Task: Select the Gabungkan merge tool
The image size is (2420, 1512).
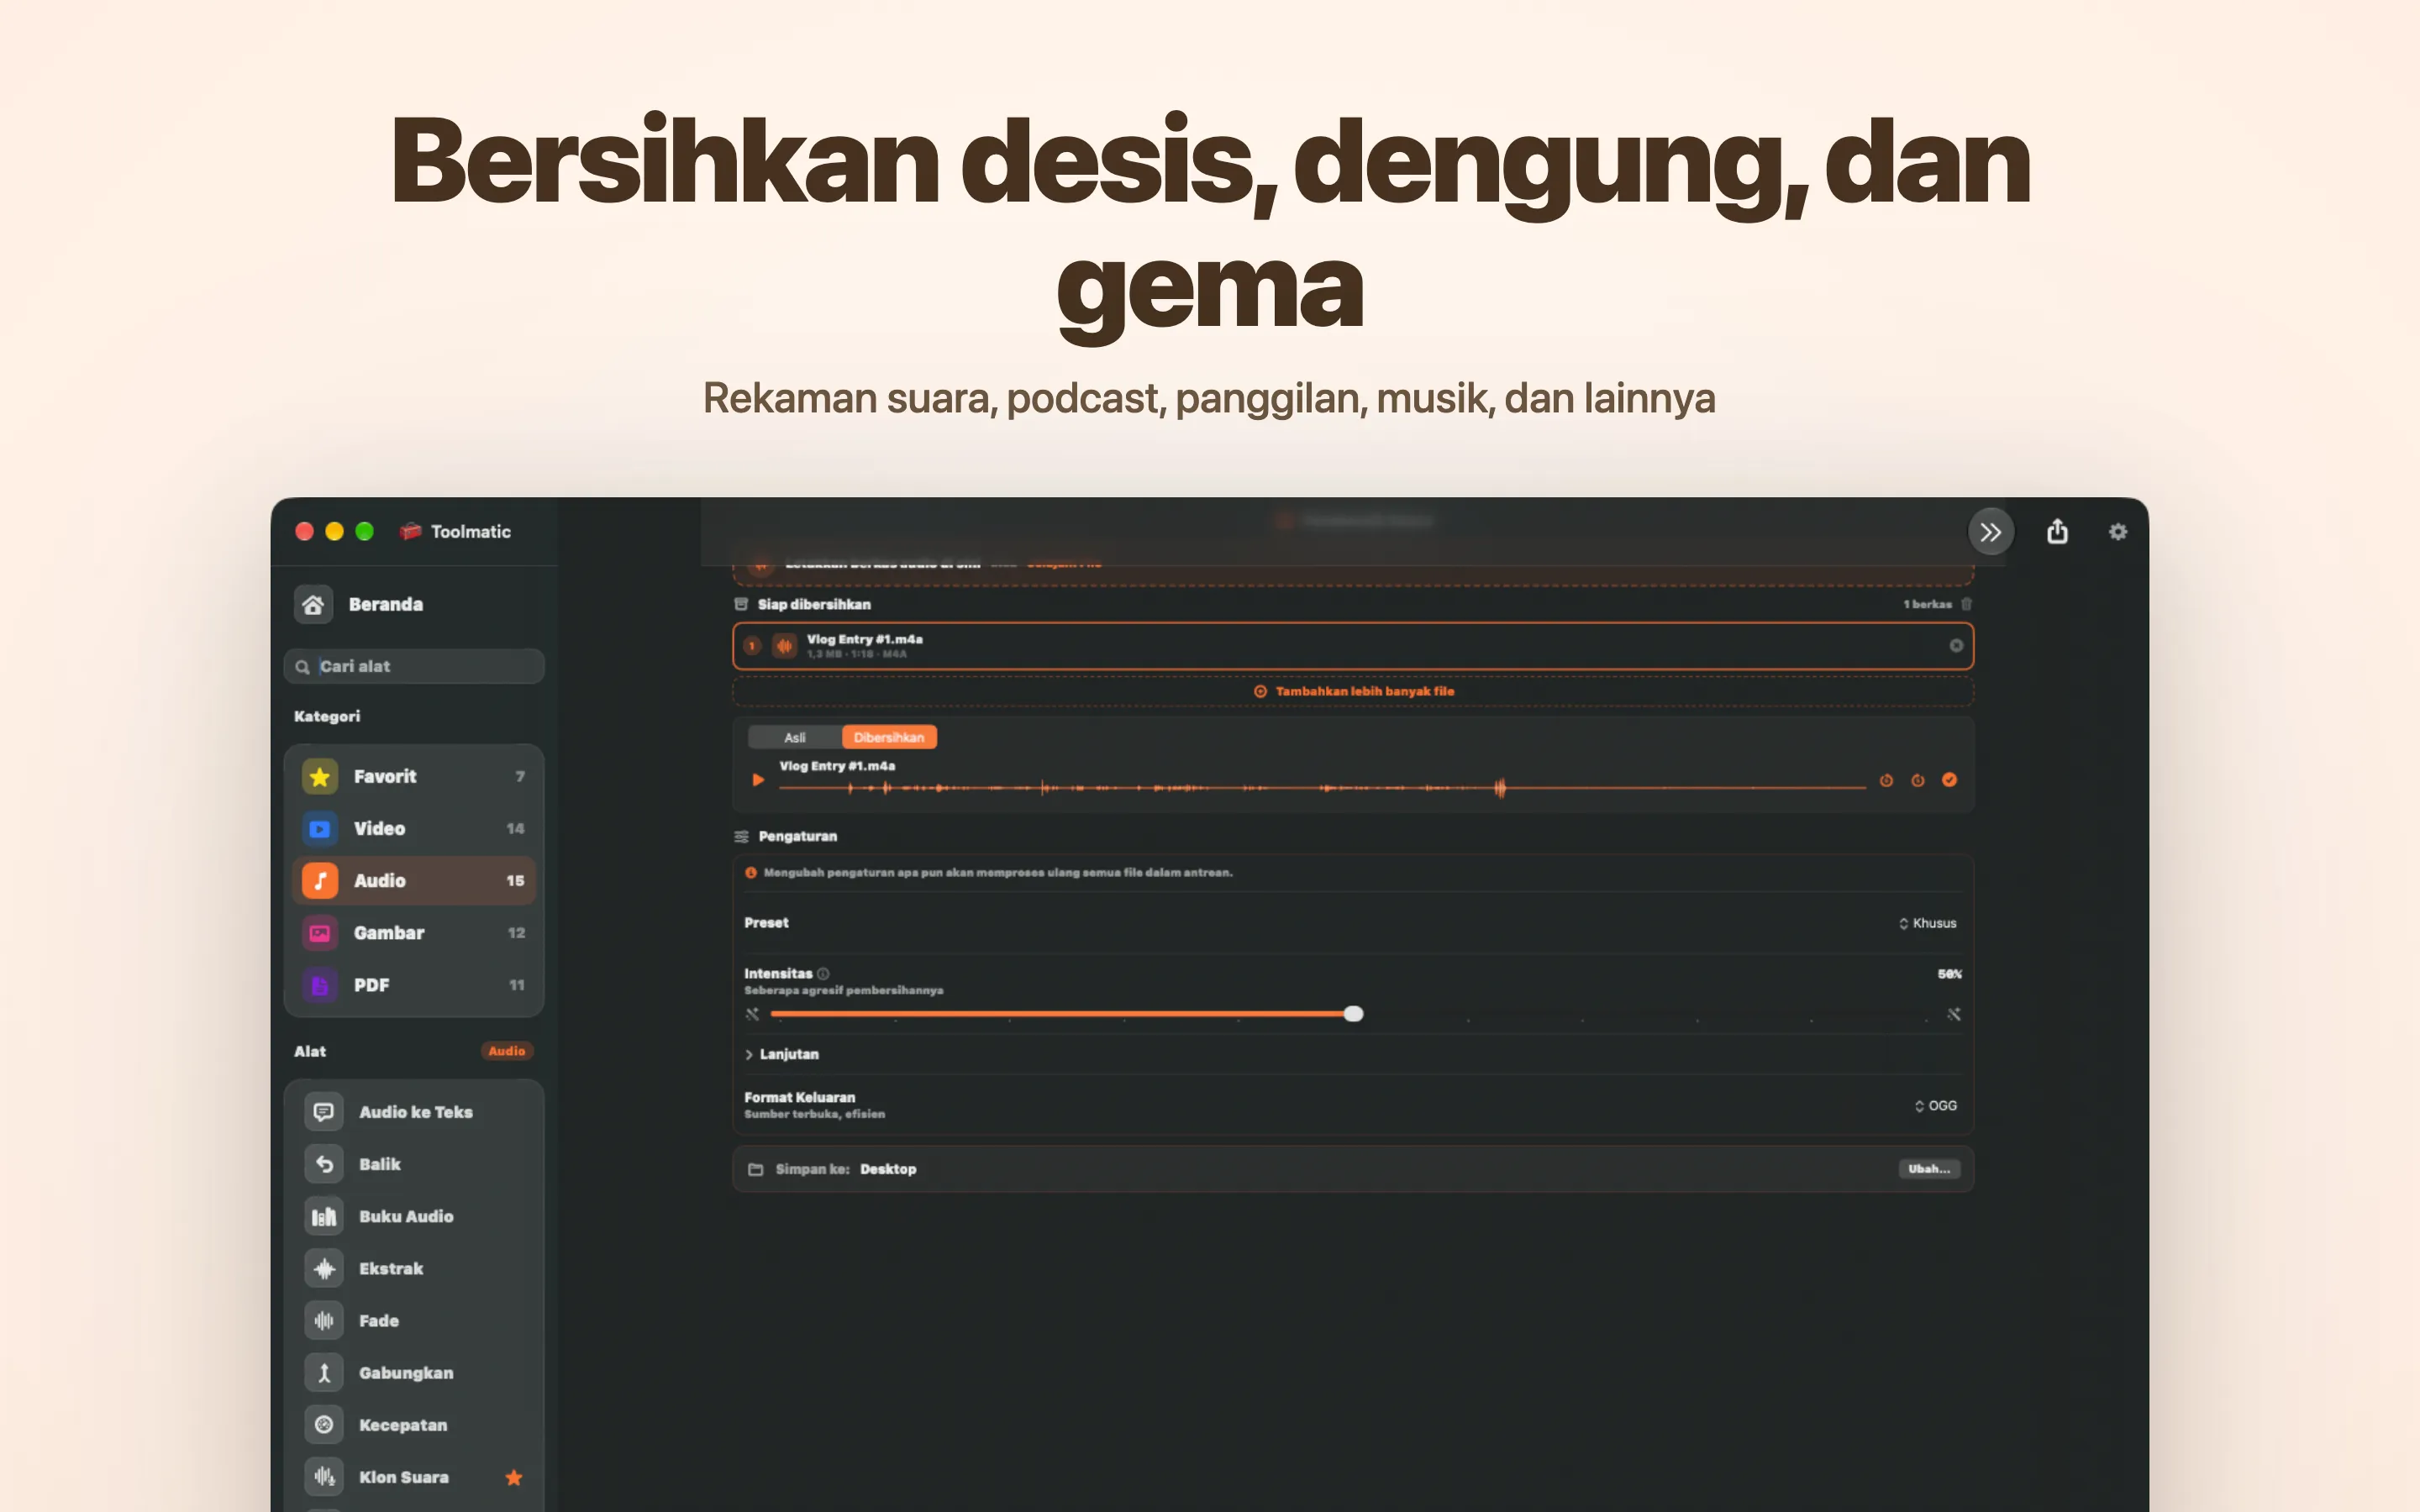Action: point(414,1373)
